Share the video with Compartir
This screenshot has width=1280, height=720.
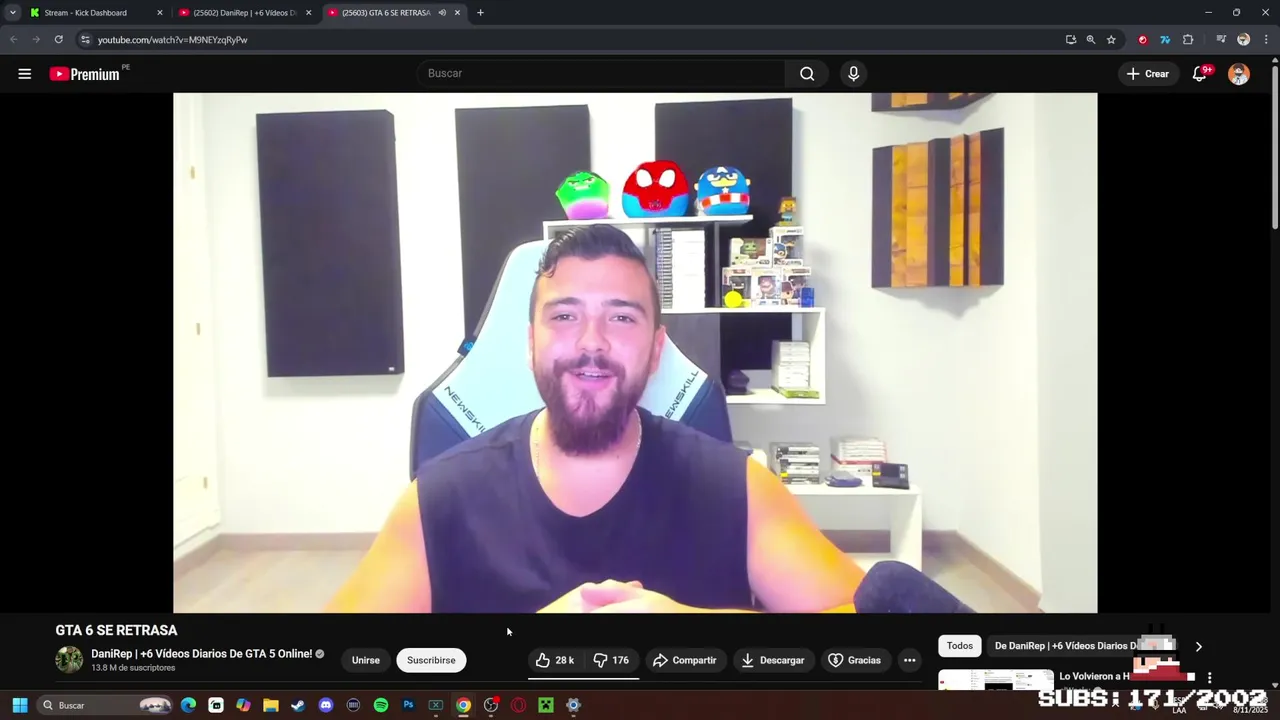tap(685, 660)
